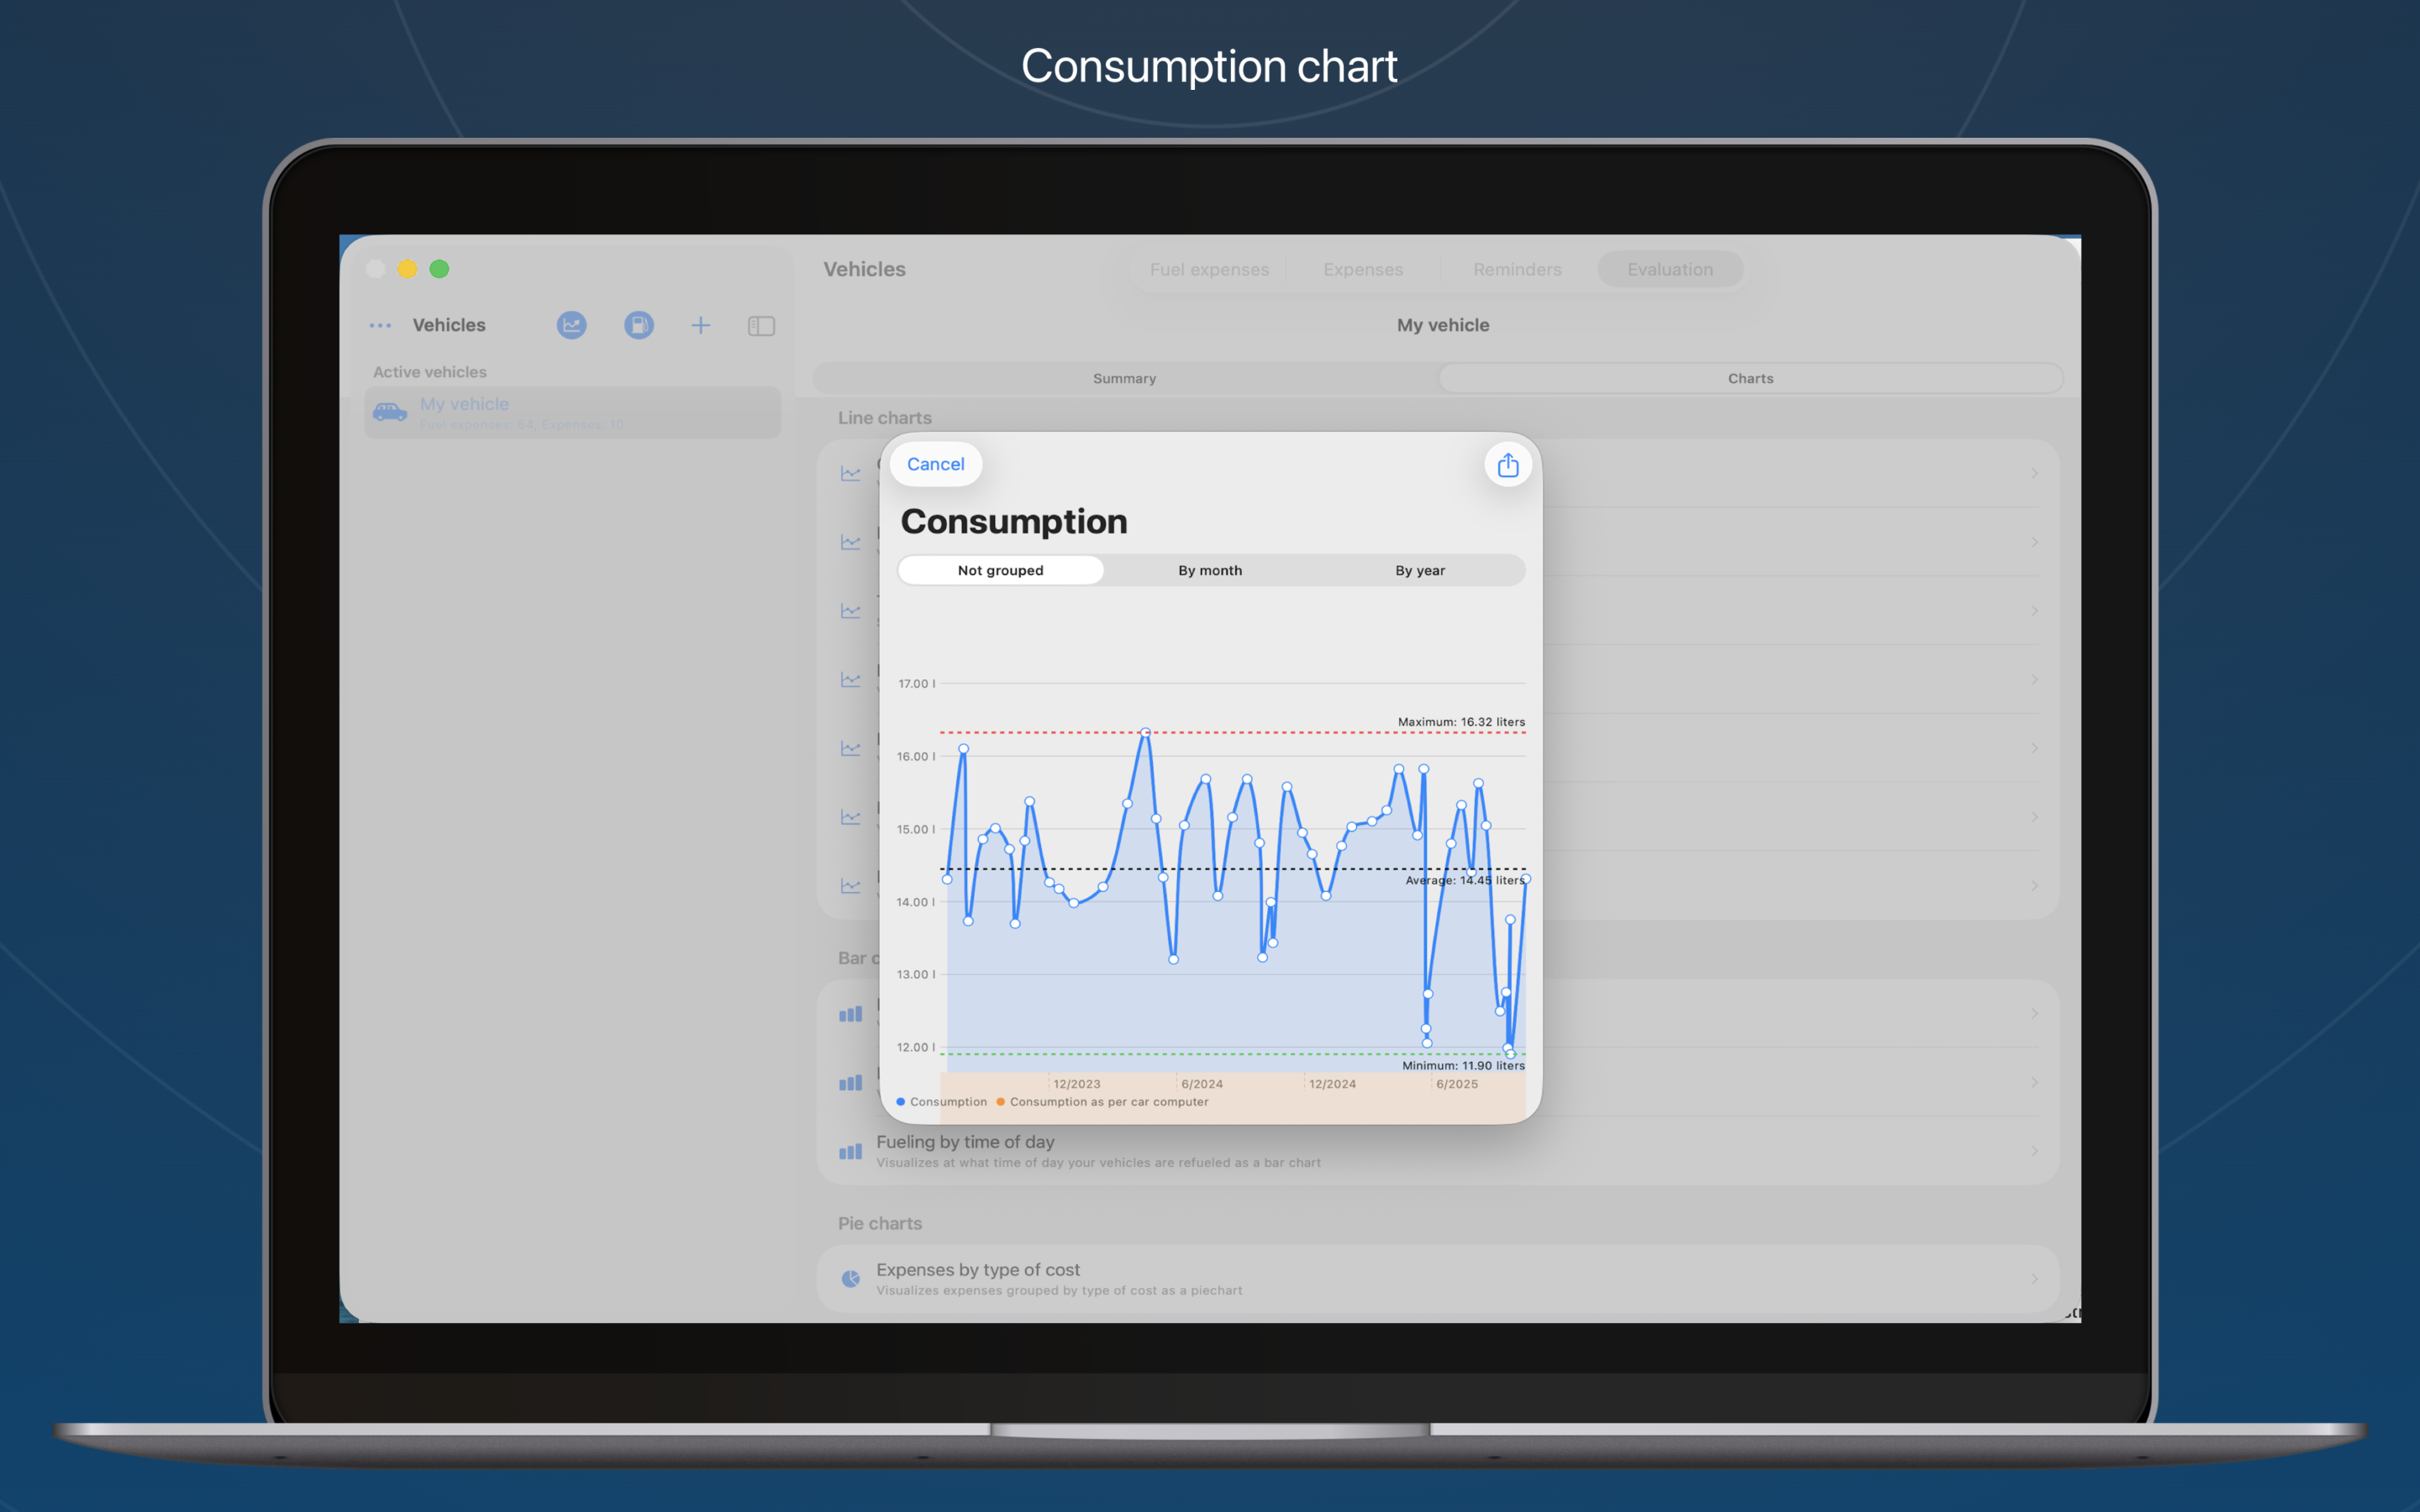Switch grouping to By year
The height and width of the screenshot is (1512, 2420).
tap(1420, 570)
